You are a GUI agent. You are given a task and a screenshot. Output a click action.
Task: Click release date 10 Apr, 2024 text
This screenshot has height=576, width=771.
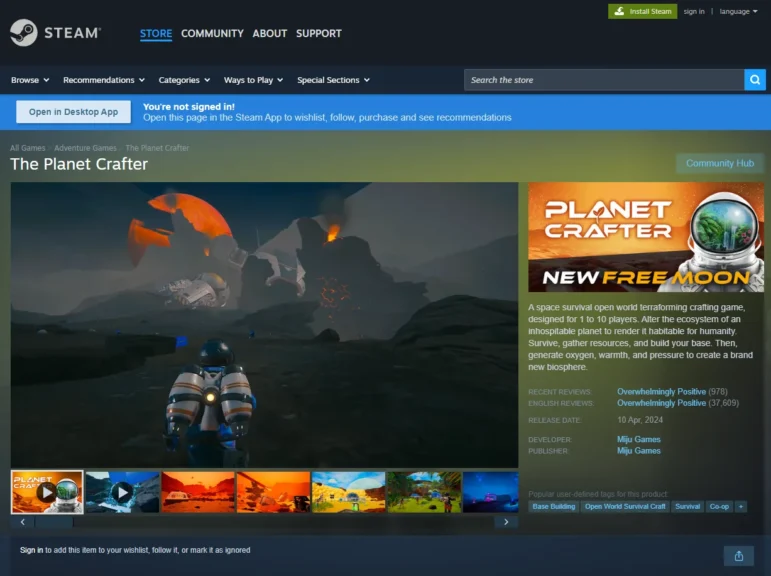coord(640,420)
